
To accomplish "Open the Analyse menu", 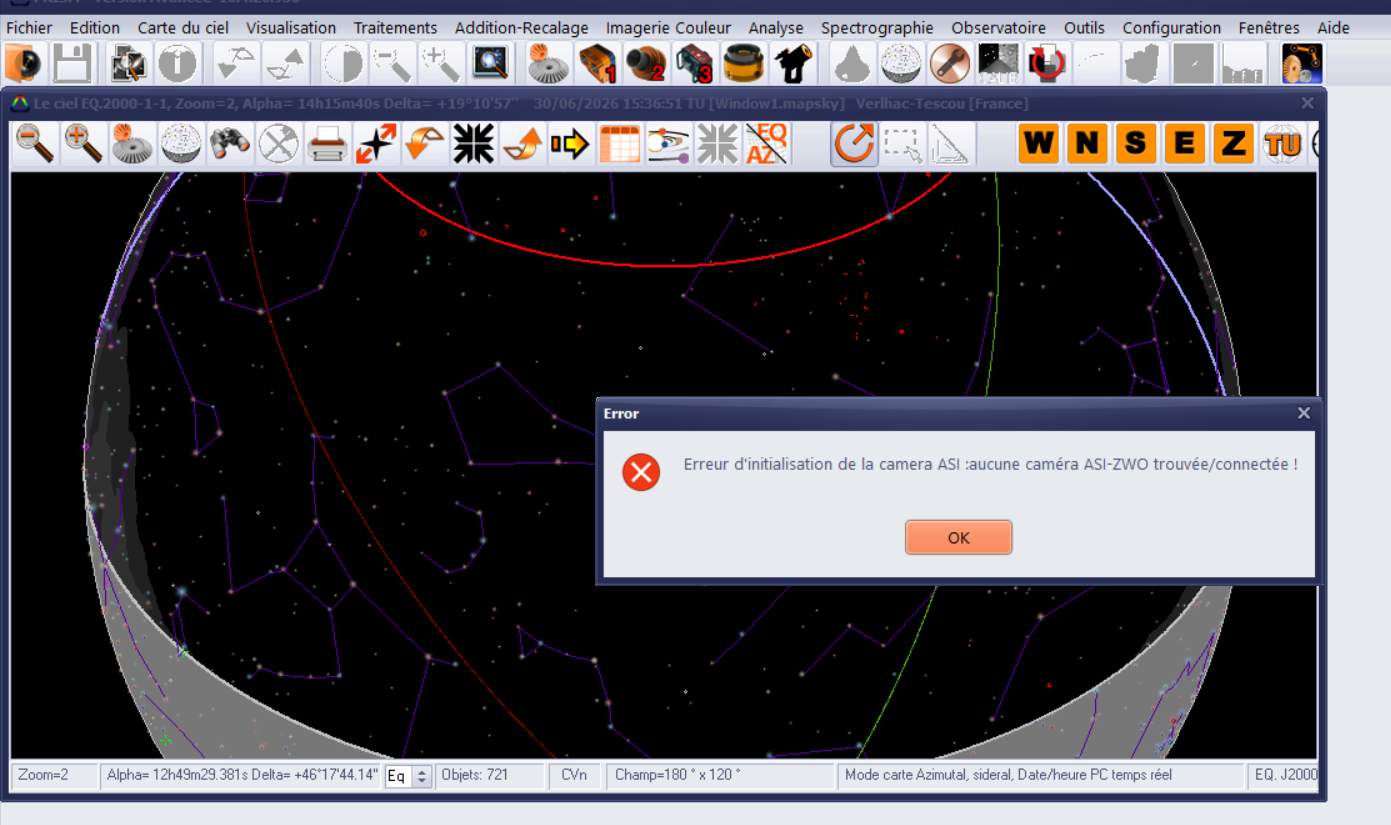I will click(x=776, y=28).
